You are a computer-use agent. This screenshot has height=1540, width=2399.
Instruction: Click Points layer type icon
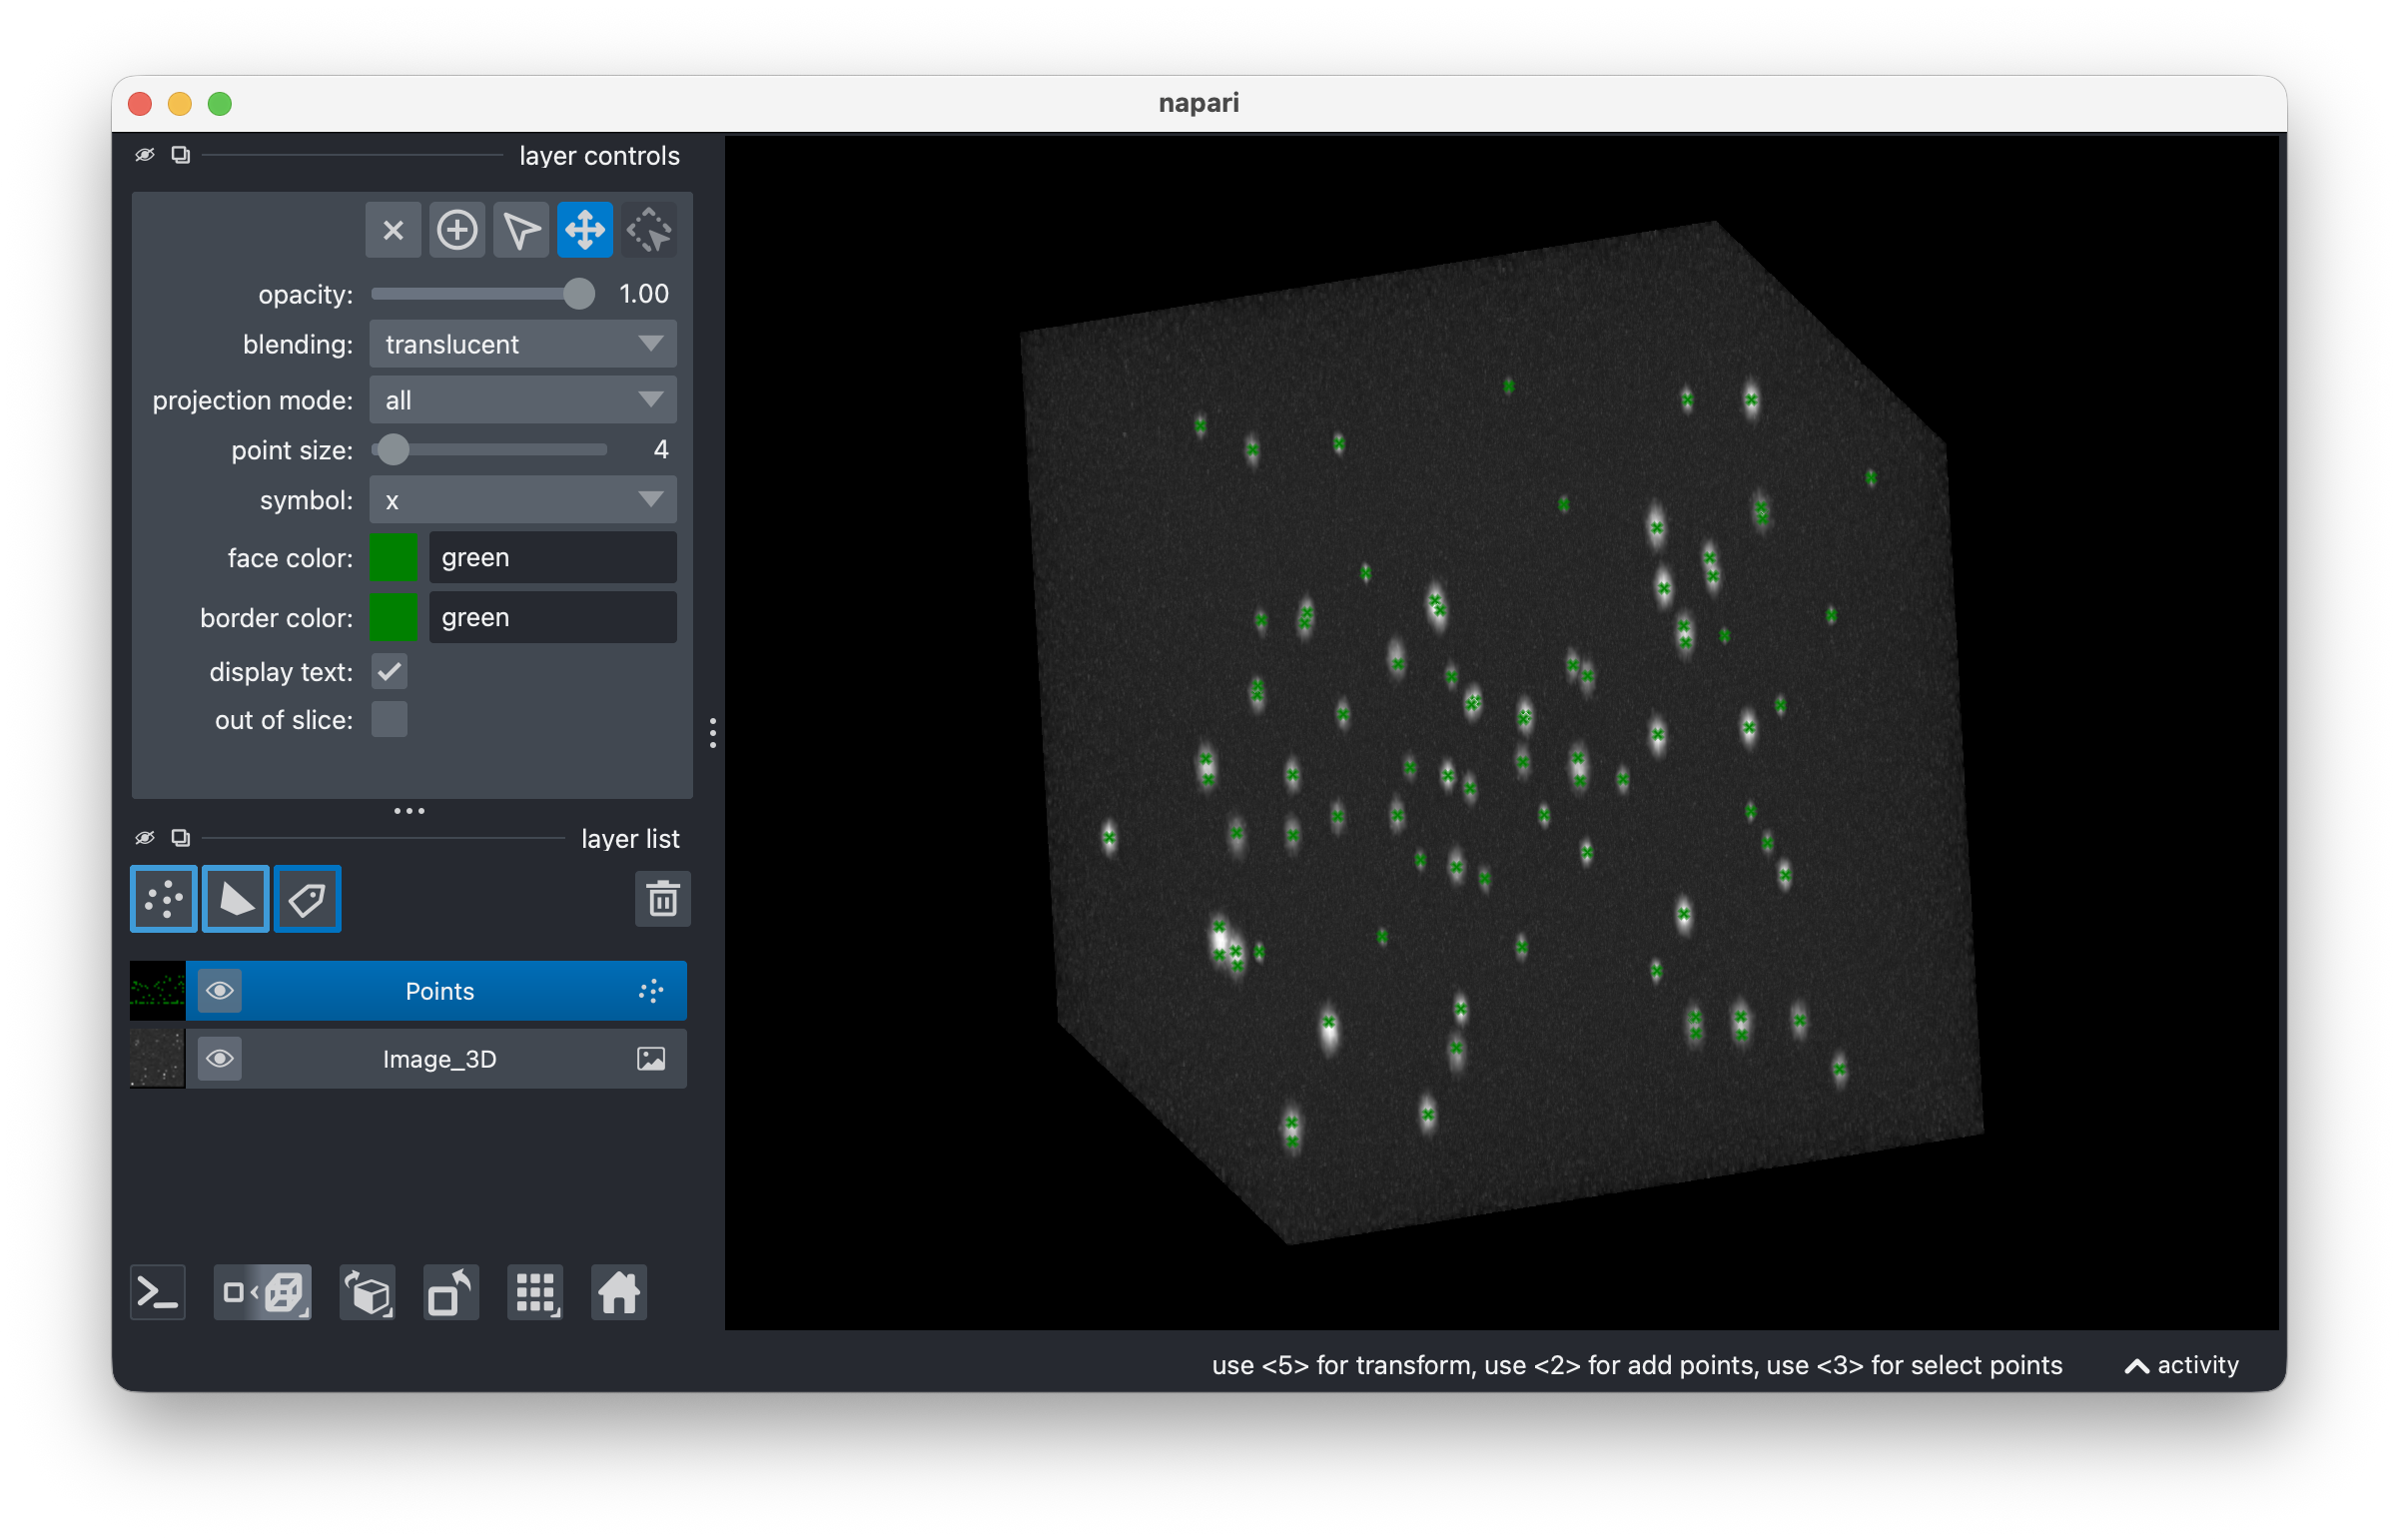click(x=651, y=991)
